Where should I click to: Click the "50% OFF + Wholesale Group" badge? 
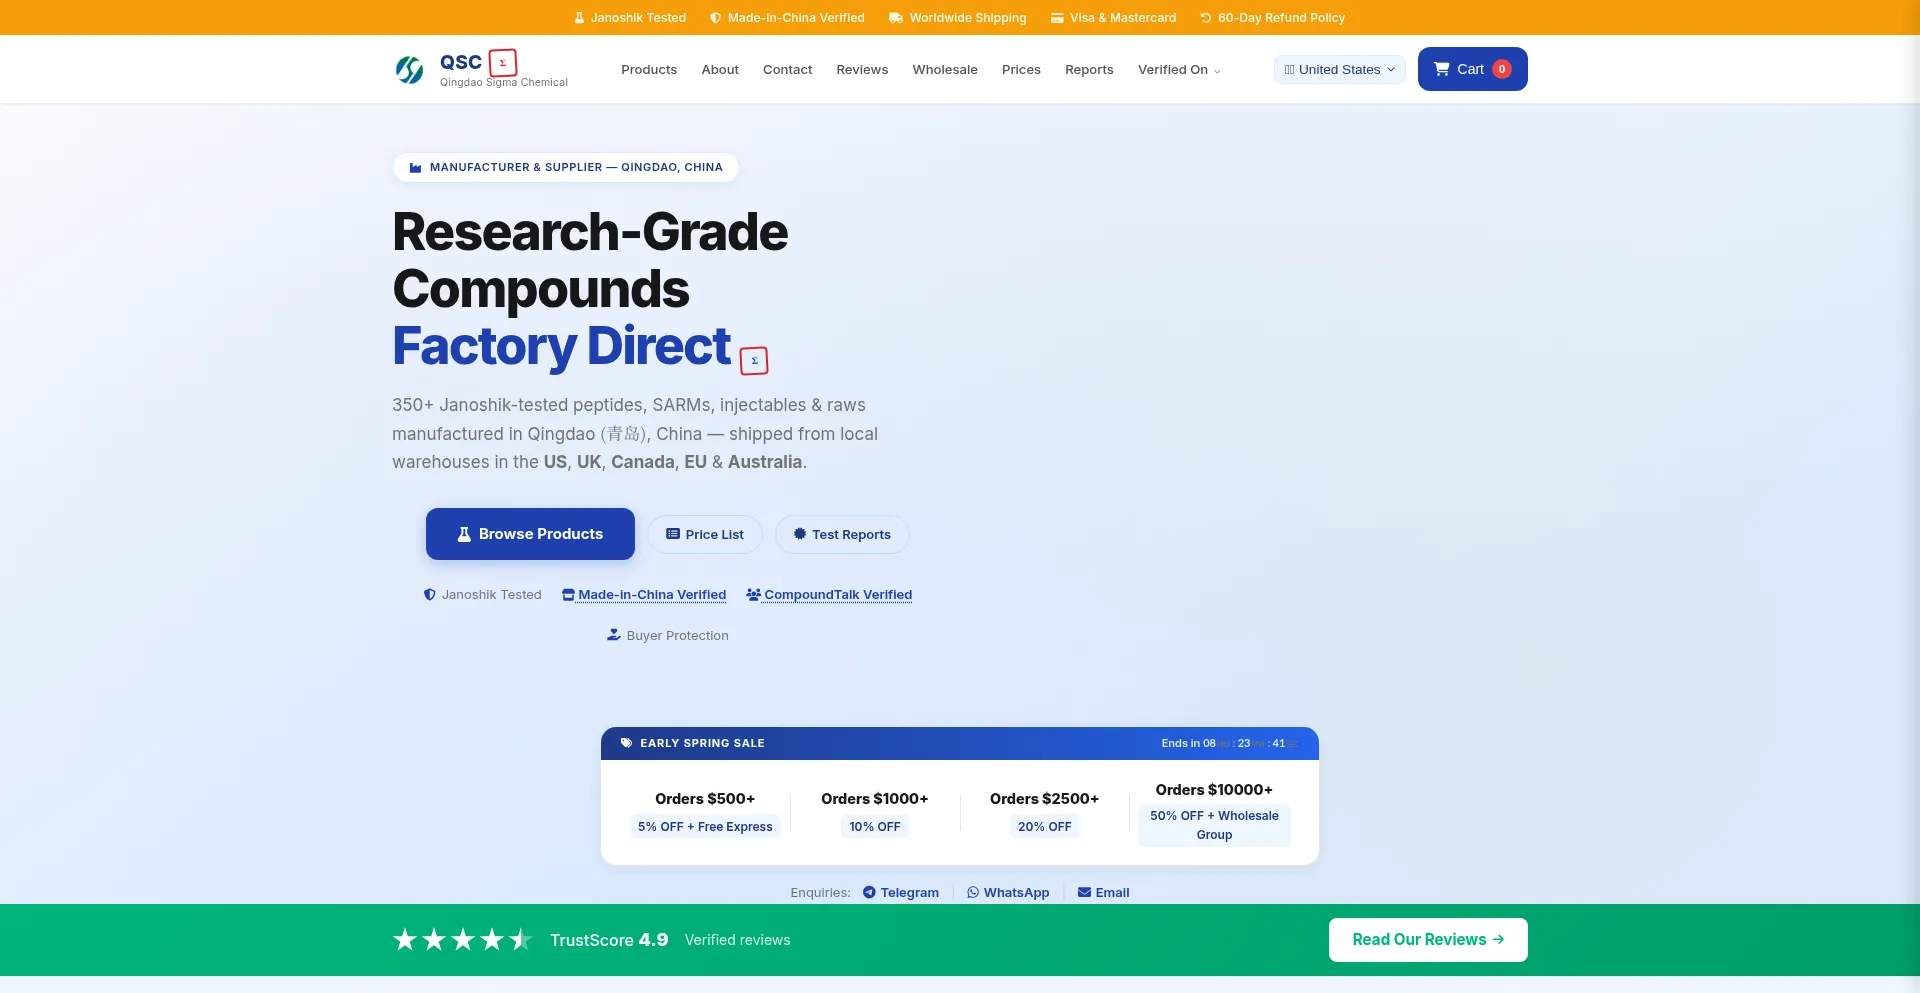(1214, 825)
